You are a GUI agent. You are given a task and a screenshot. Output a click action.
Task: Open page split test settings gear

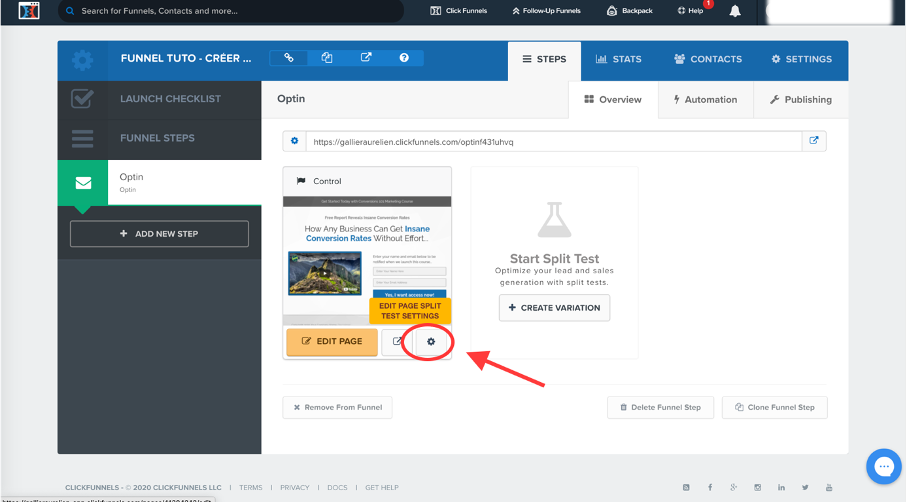[x=431, y=342]
